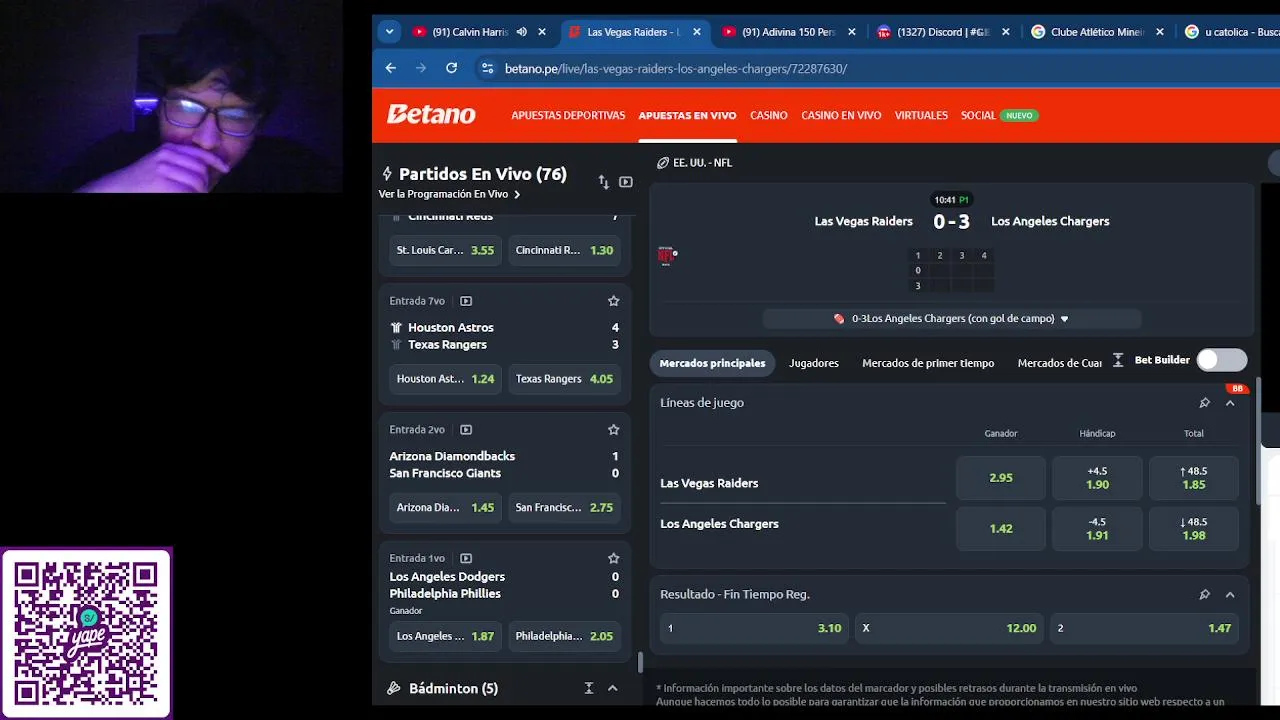Screen dimensions: 1280x720
Task: Bet San Francisco Giants at 2.75
Action: coord(564,507)
